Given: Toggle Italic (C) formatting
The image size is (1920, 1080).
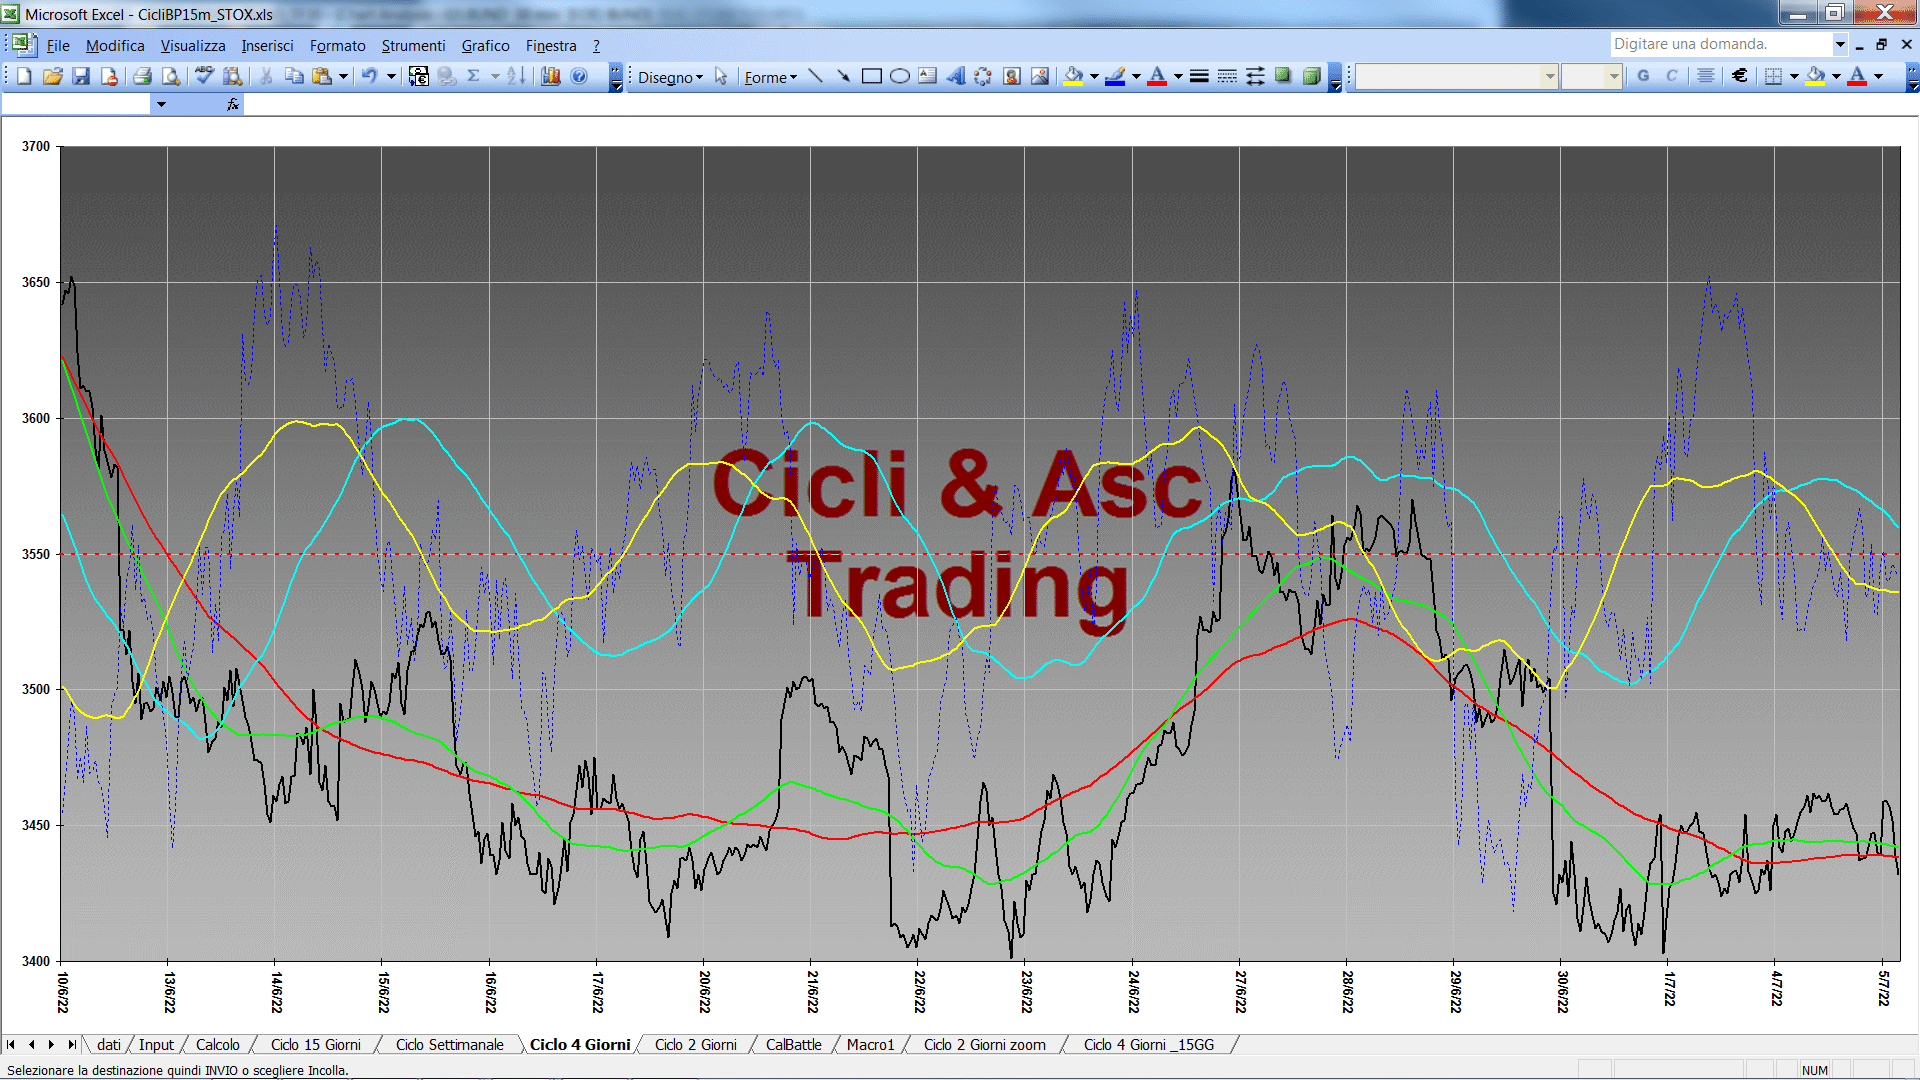Looking at the screenshot, I should pyautogui.click(x=1671, y=76).
